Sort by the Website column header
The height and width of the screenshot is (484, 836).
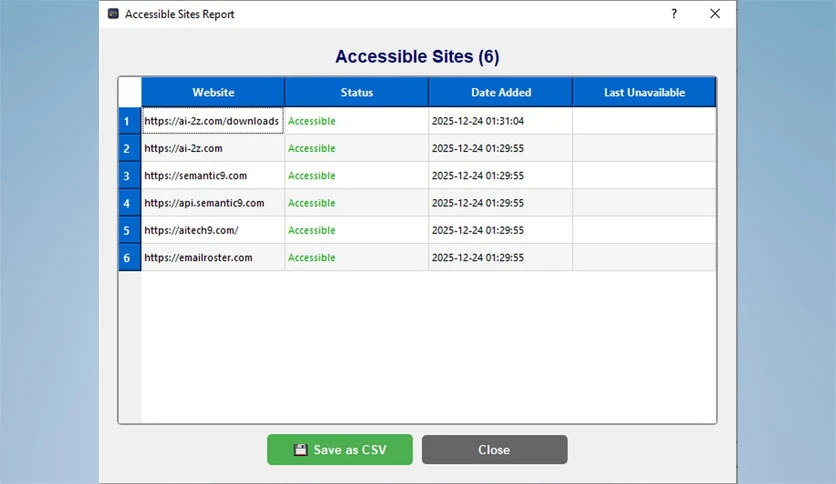point(213,92)
